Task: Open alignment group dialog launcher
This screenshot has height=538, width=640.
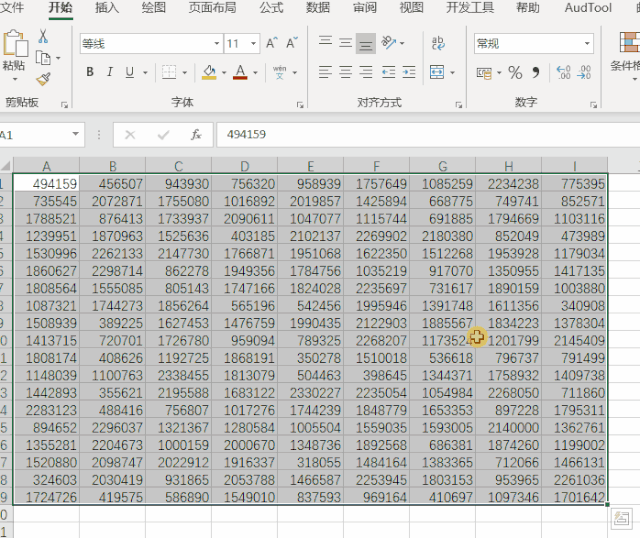Action: [x=458, y=105]
